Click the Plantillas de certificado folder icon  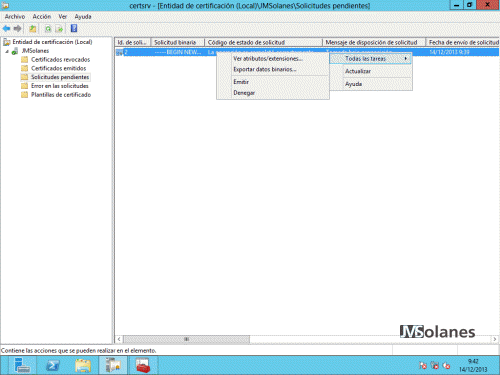[24, 95]
